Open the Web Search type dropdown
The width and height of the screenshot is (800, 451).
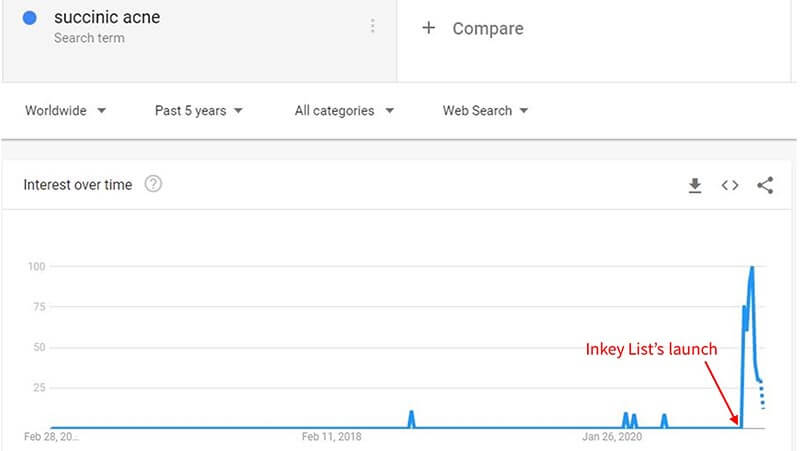coord(485,111)
